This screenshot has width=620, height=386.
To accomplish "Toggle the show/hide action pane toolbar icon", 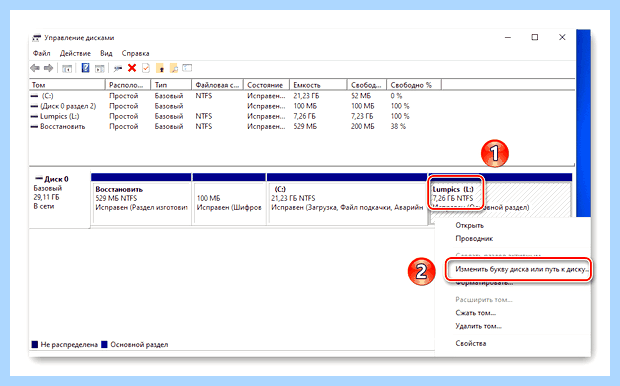I will coord(100,69).
